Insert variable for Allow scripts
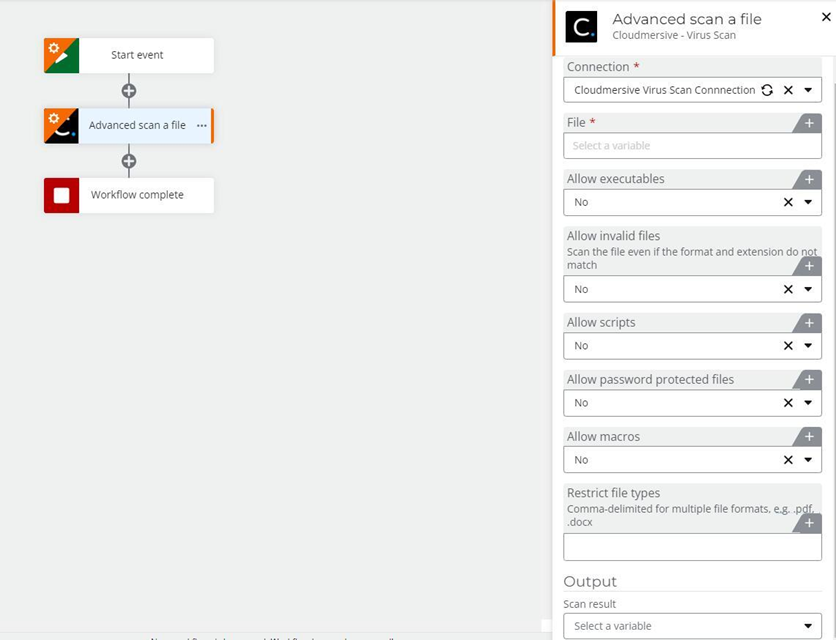 tap(808, 323)
